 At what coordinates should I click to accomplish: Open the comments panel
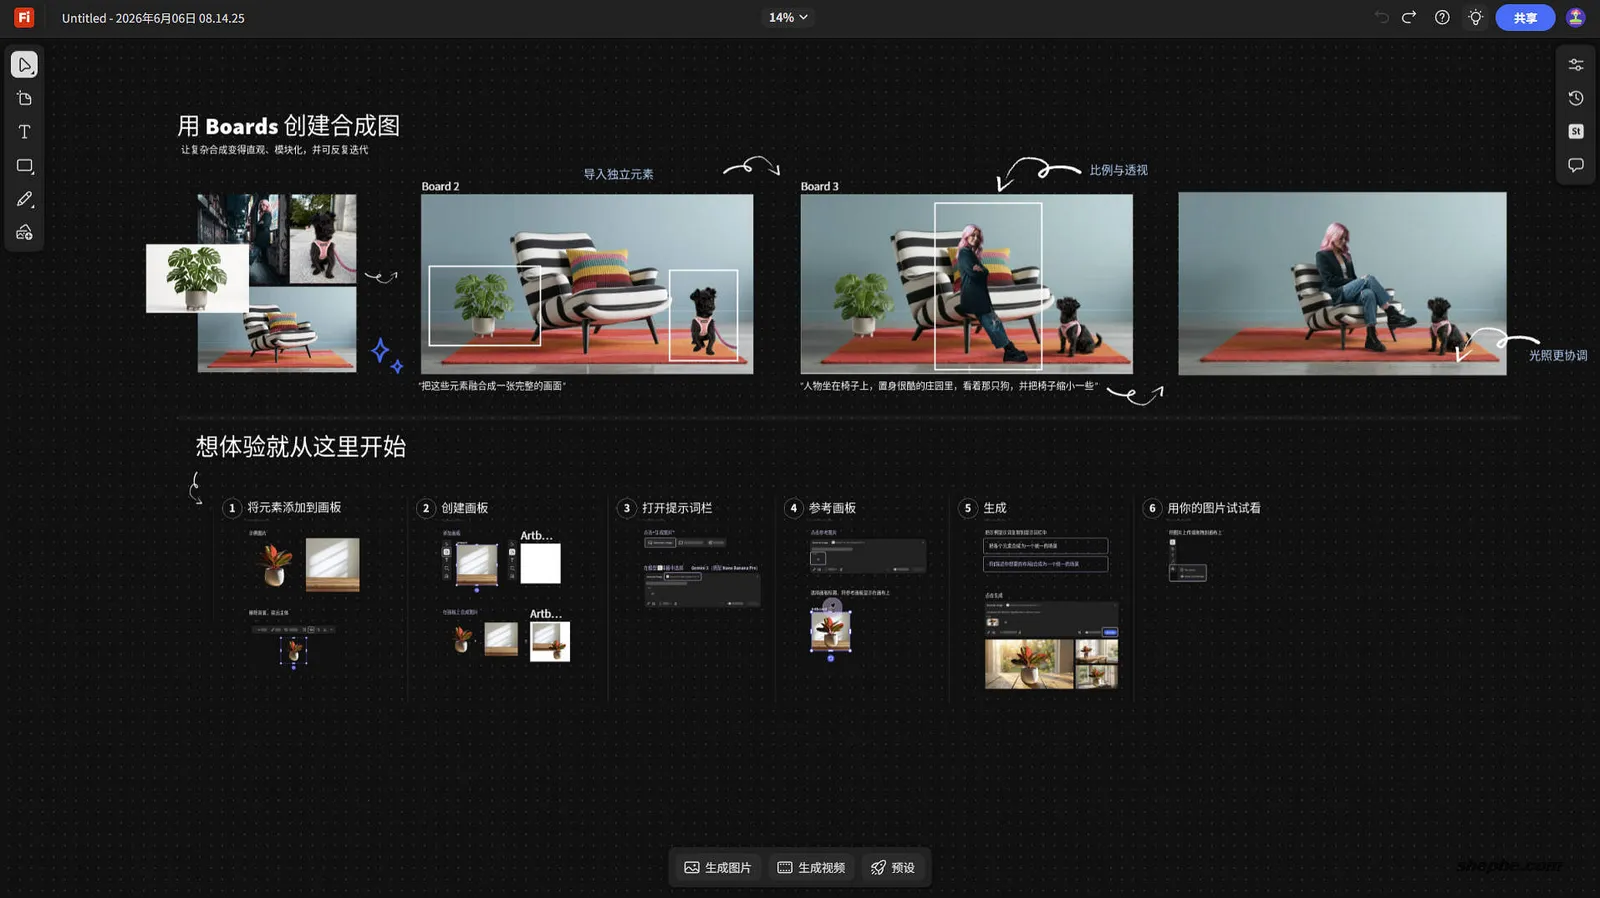pyautogui.click(x=1575, y=165)
